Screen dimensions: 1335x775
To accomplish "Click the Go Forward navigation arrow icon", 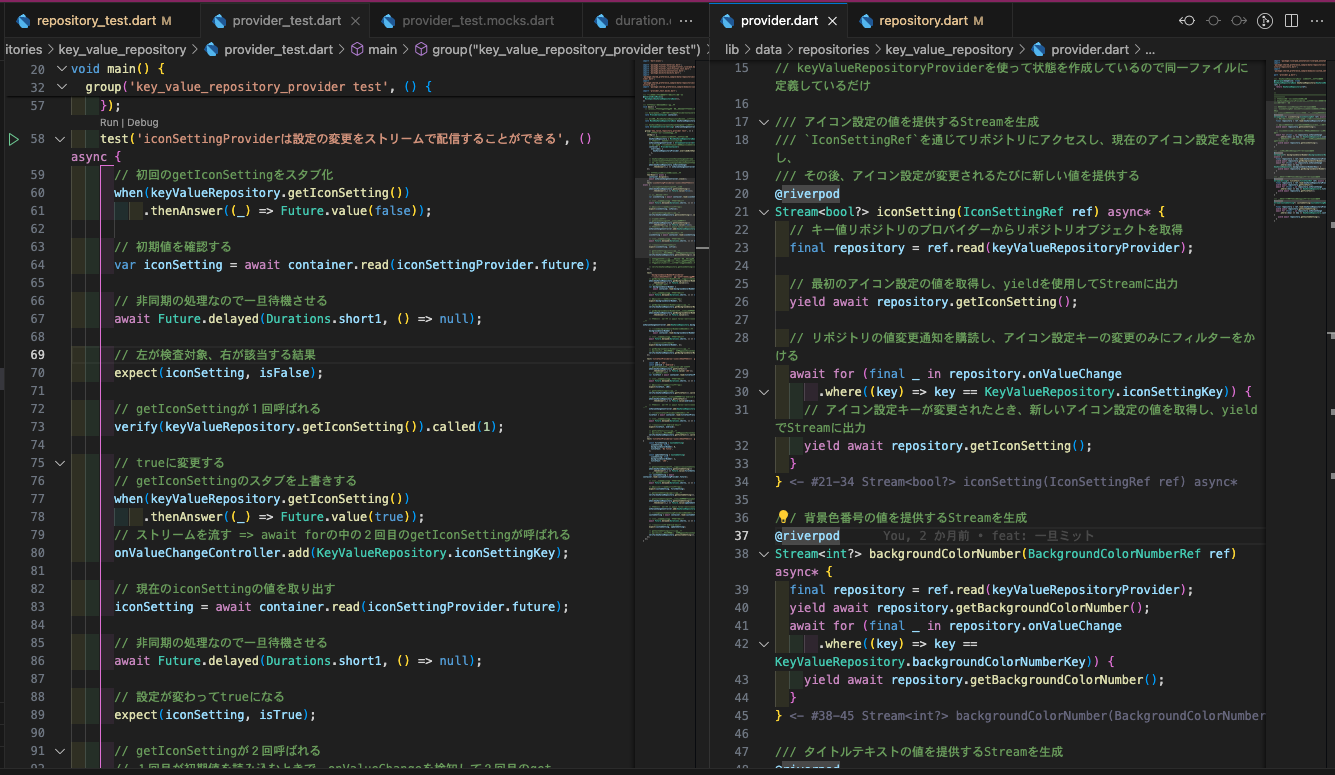I will [1239, 20].
